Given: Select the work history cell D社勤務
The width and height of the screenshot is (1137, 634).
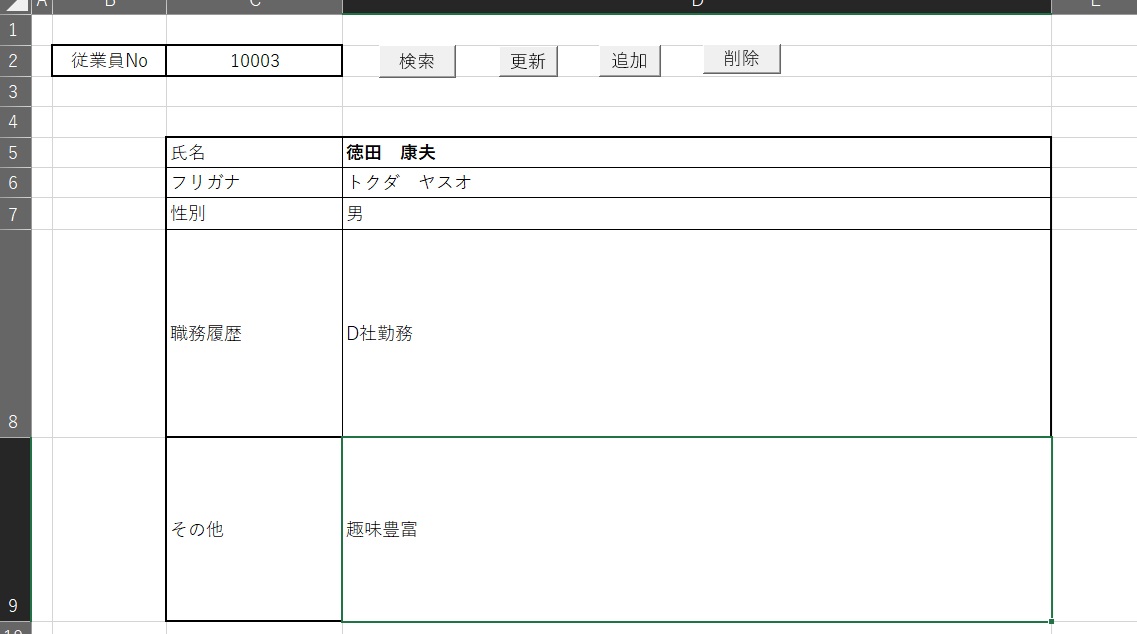Looking at the screenshot, I should coord(696,334).
